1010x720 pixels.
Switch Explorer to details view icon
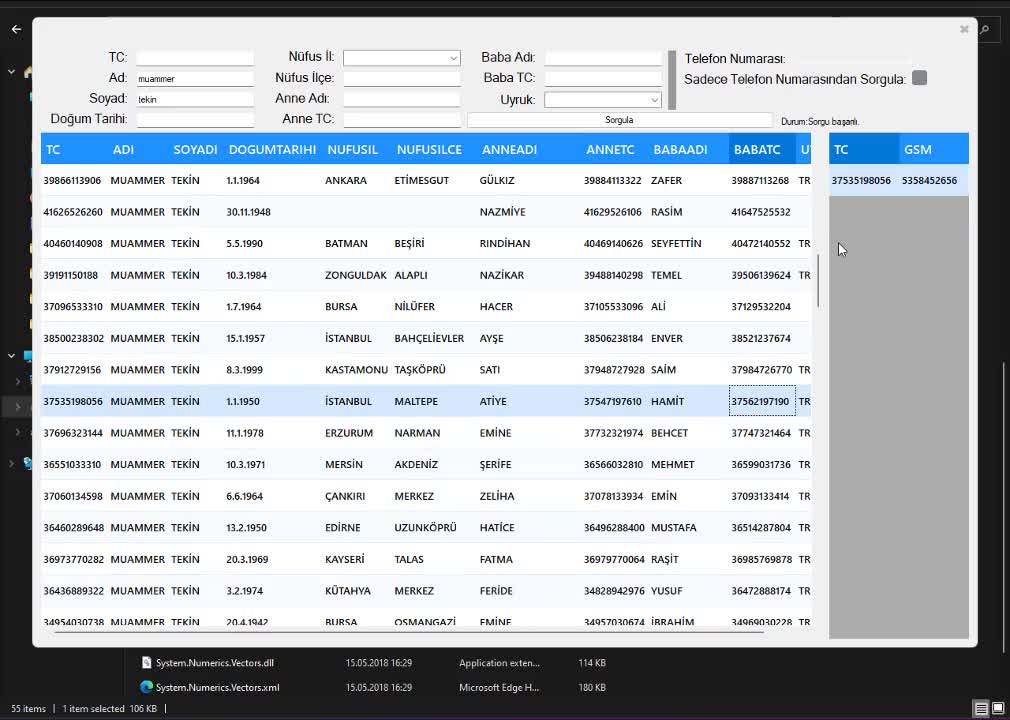(981, 709)
